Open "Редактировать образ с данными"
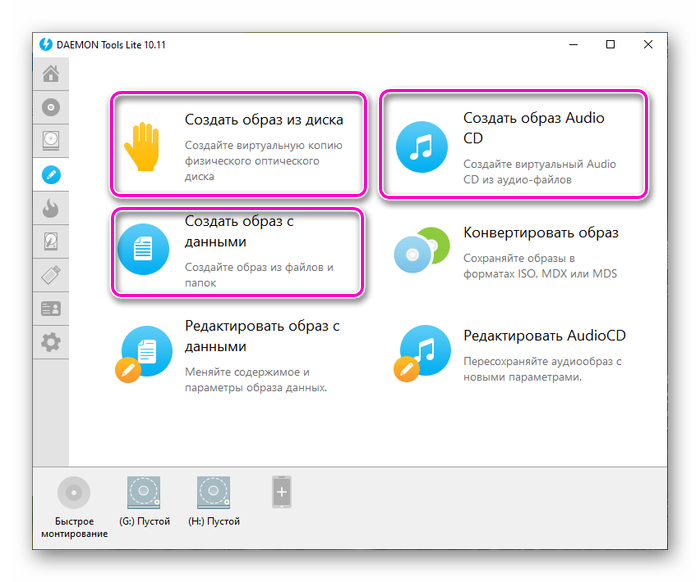This screenshot has width=700, height=582. click(262, 336)
